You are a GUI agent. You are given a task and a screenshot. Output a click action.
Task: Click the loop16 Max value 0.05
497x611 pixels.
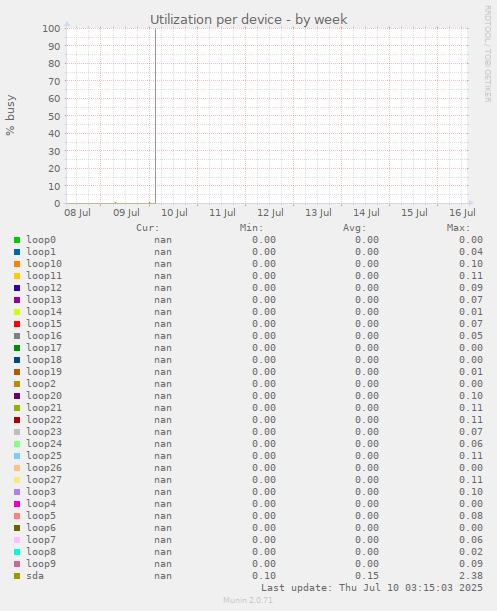[471, 336]
